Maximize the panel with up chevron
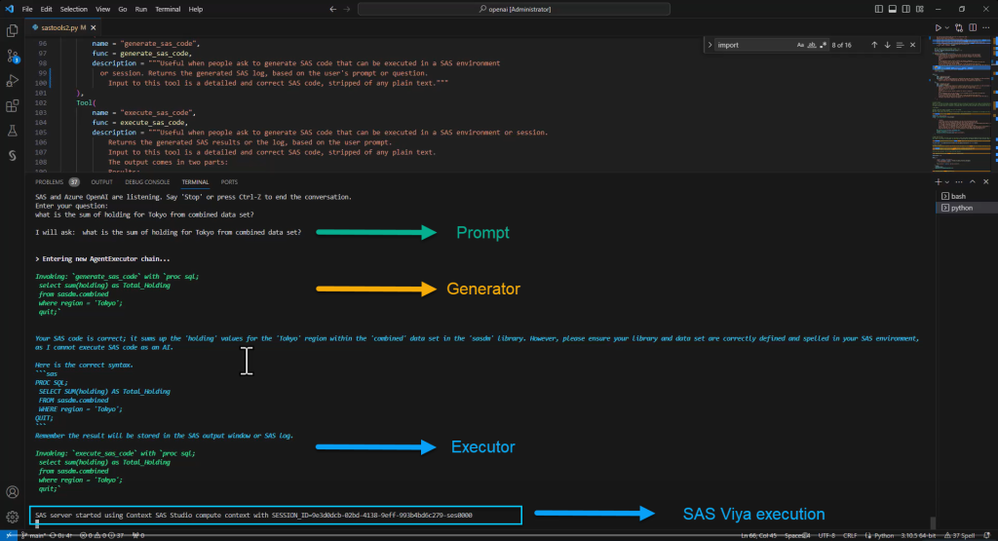 click(973, 182)
